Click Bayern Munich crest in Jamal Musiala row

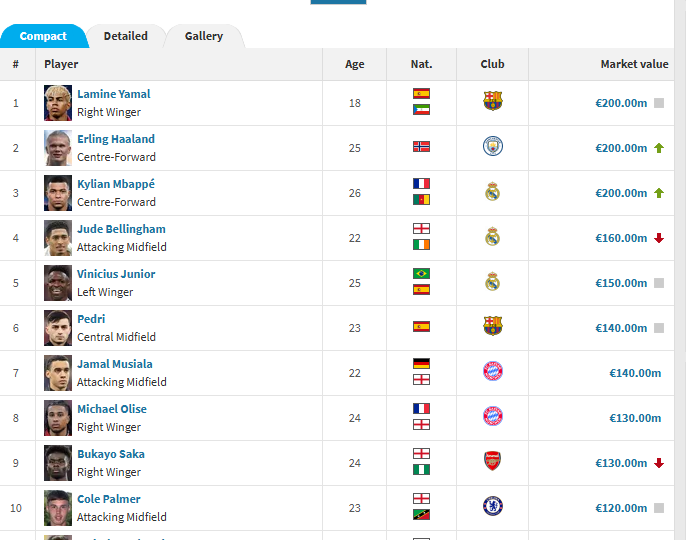492,372
